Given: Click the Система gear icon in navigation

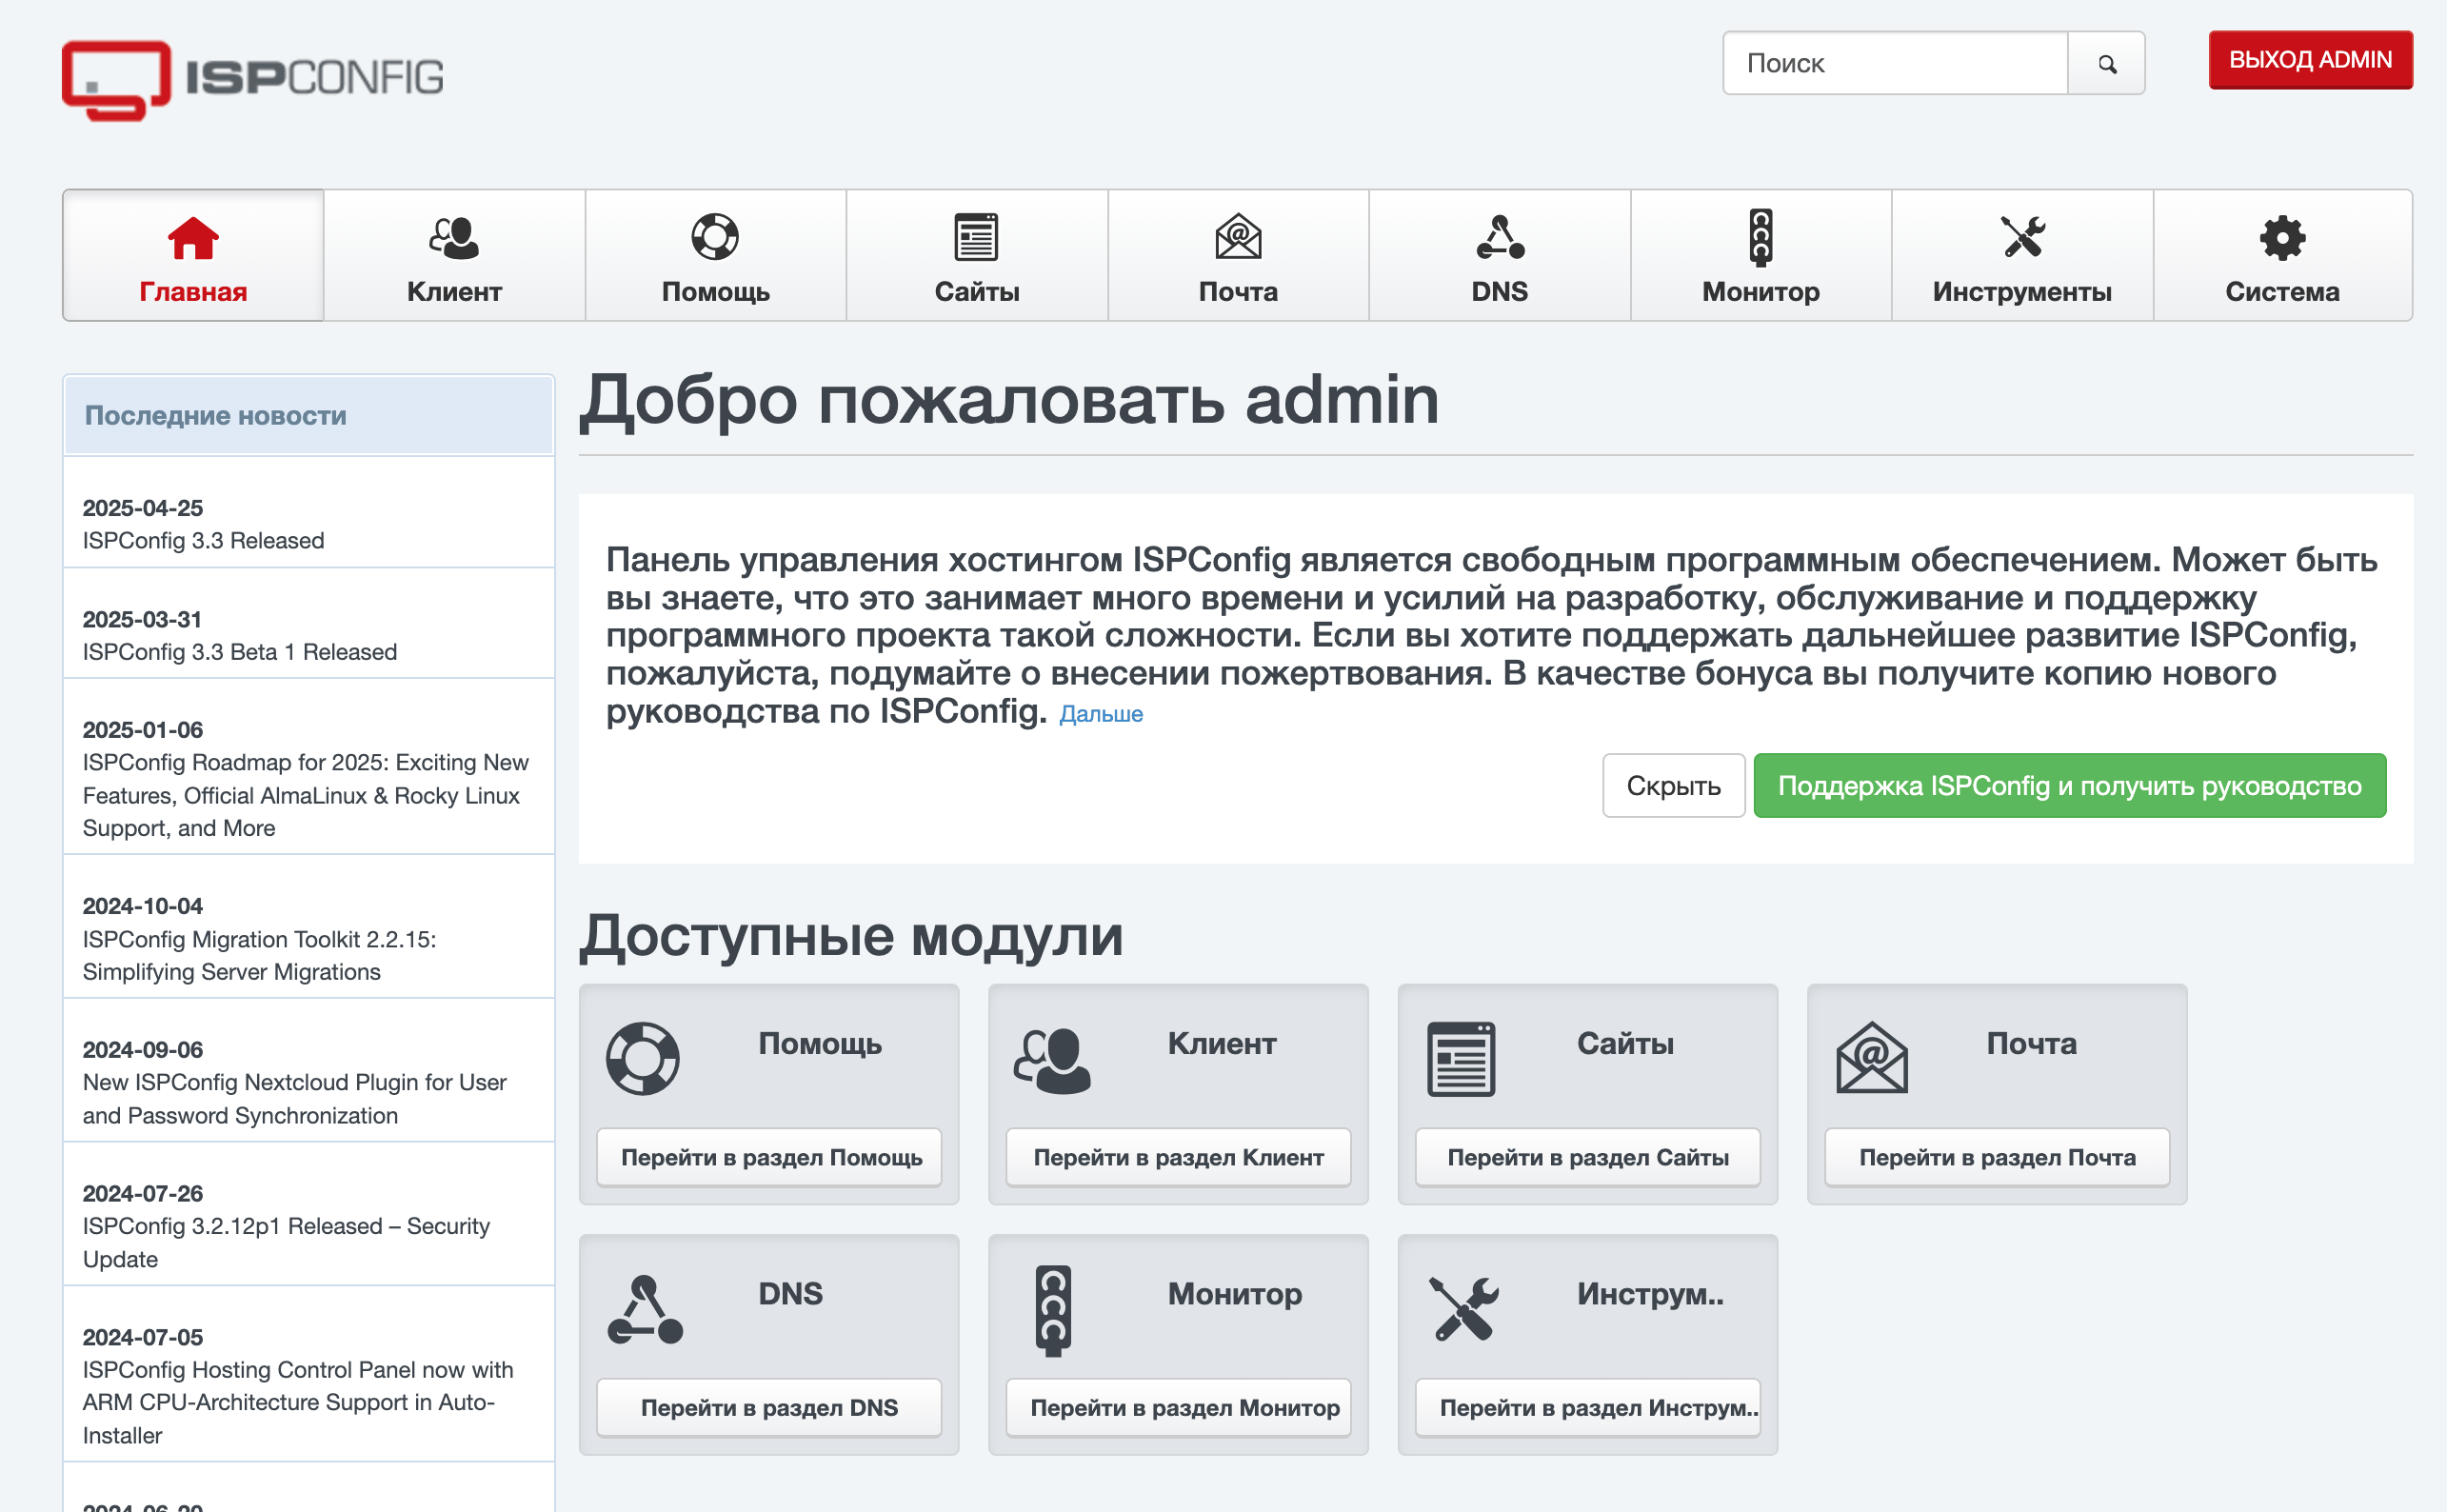Looking at the screenshot, I should 2282,238.
